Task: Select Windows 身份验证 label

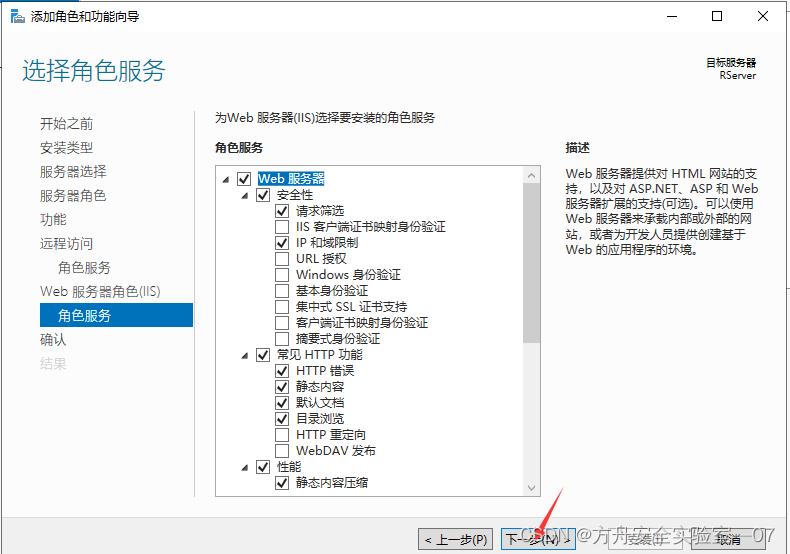Action: [348, 275]
